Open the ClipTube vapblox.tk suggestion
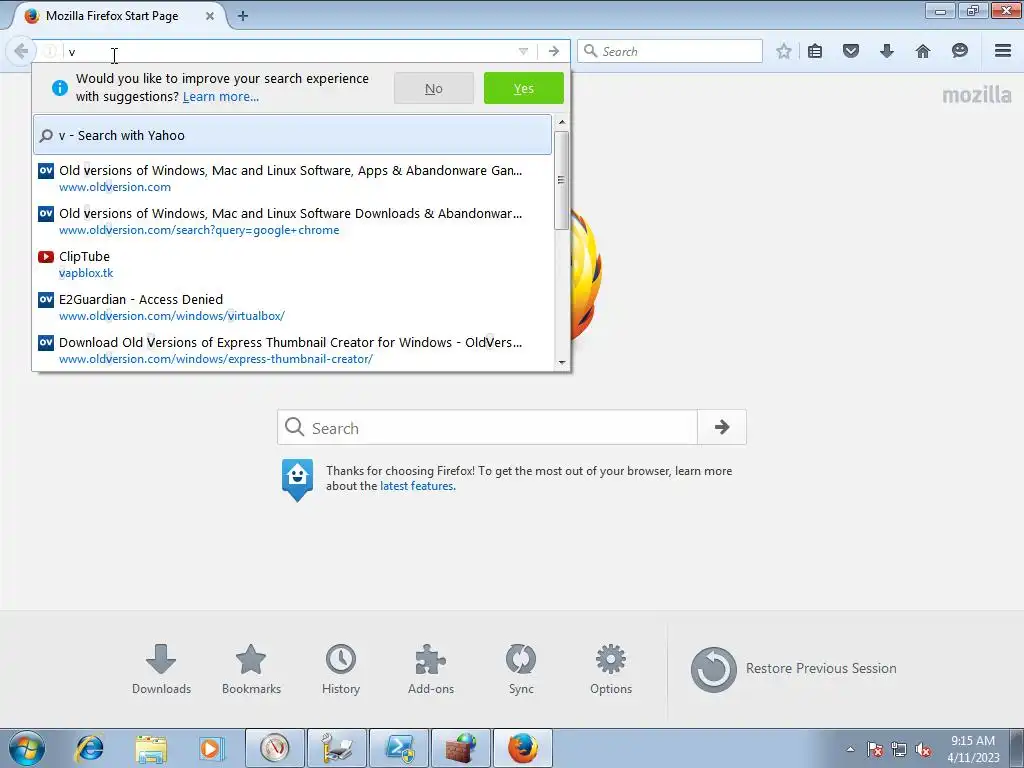 pyautogui.click(x=293, y=264)
